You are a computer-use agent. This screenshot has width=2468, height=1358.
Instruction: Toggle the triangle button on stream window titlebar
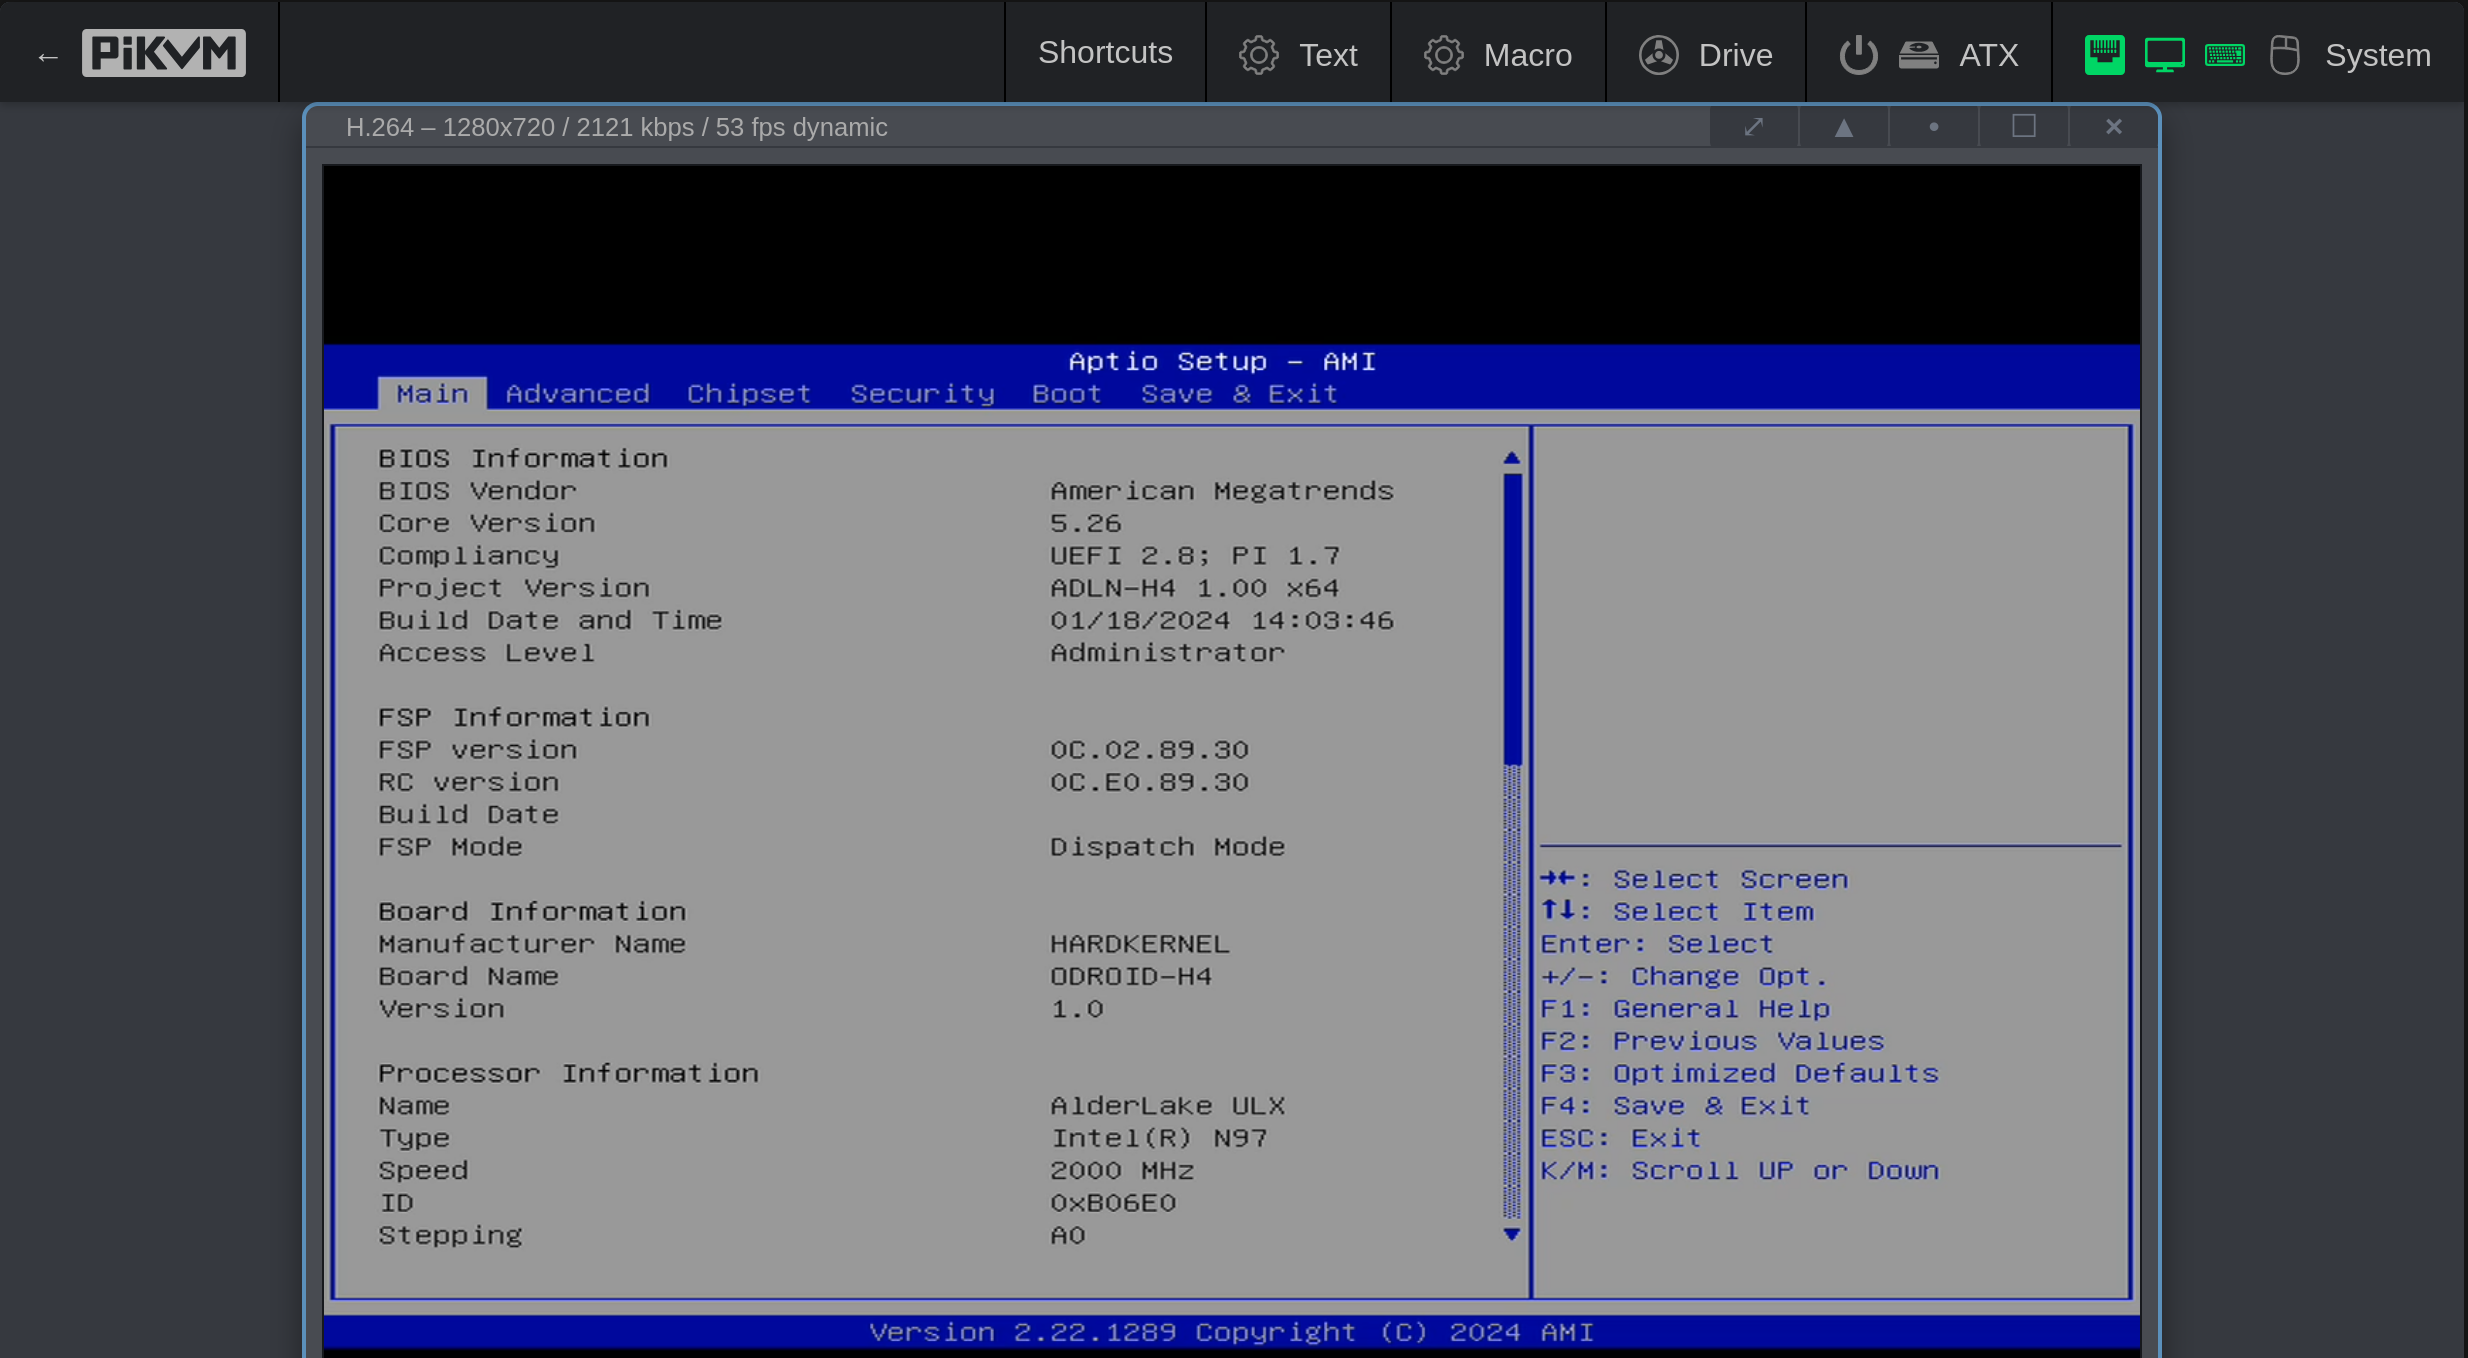pos(1844,127)
